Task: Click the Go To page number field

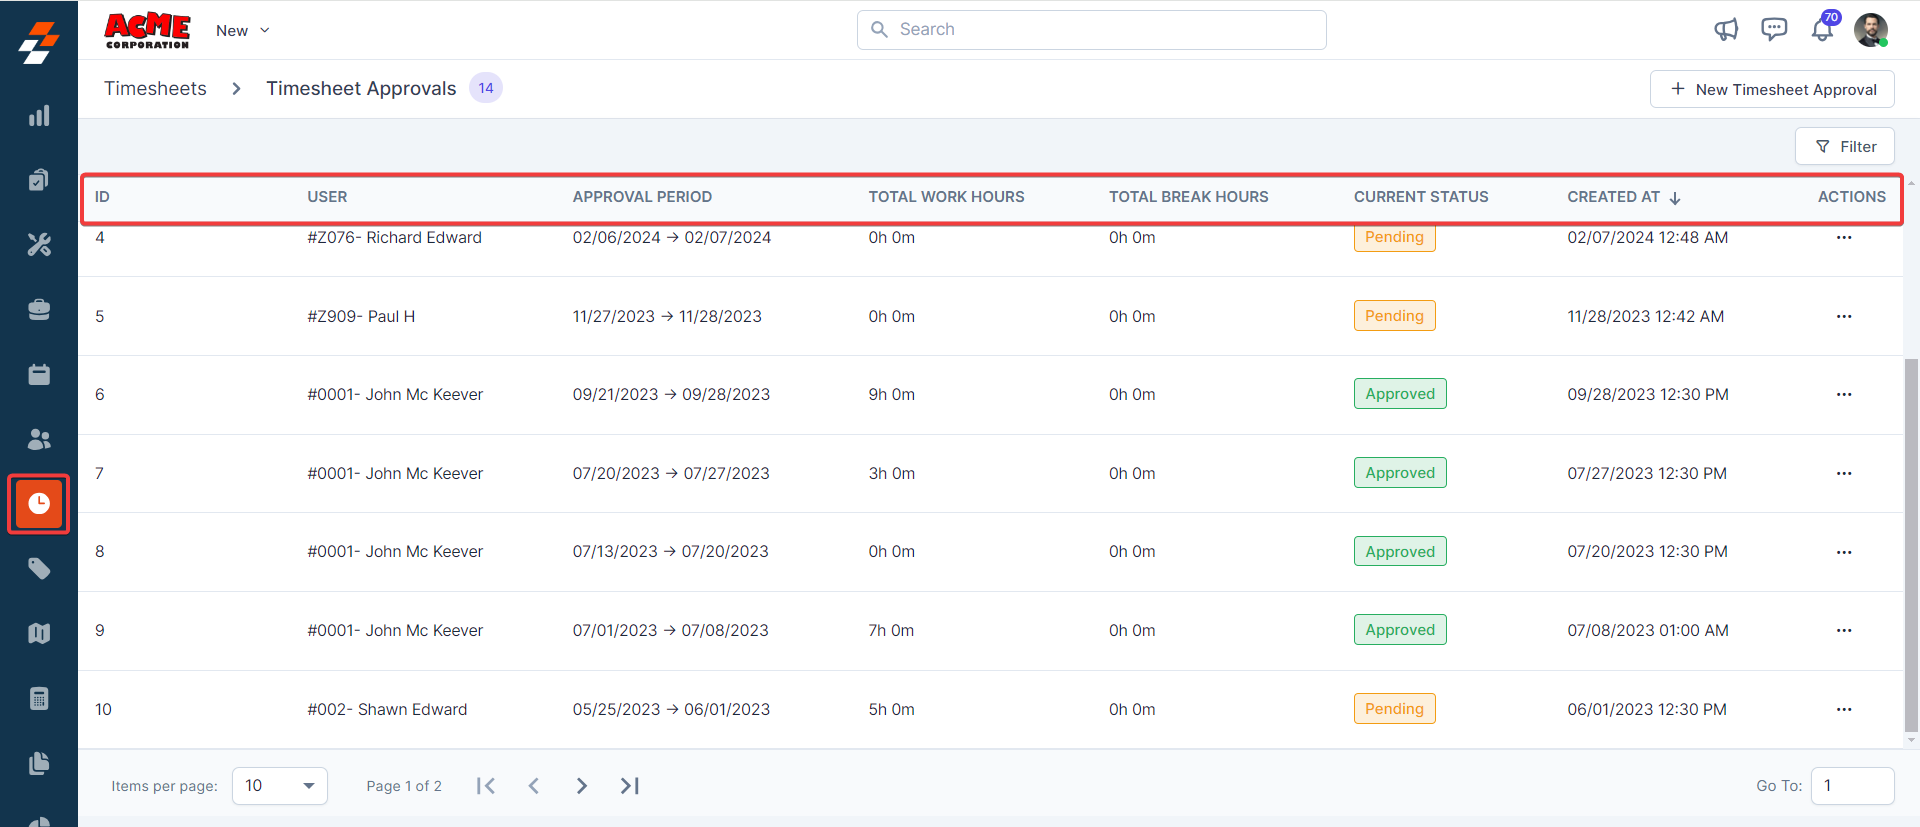Action: tap(1852, 786)
